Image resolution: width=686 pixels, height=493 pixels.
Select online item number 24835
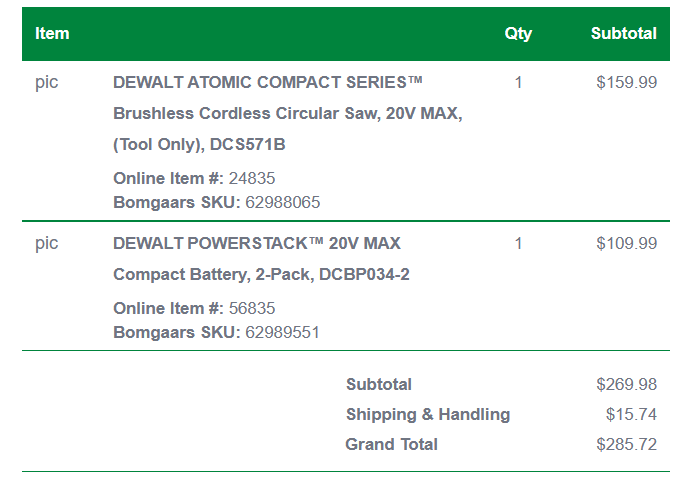(252, 179)
